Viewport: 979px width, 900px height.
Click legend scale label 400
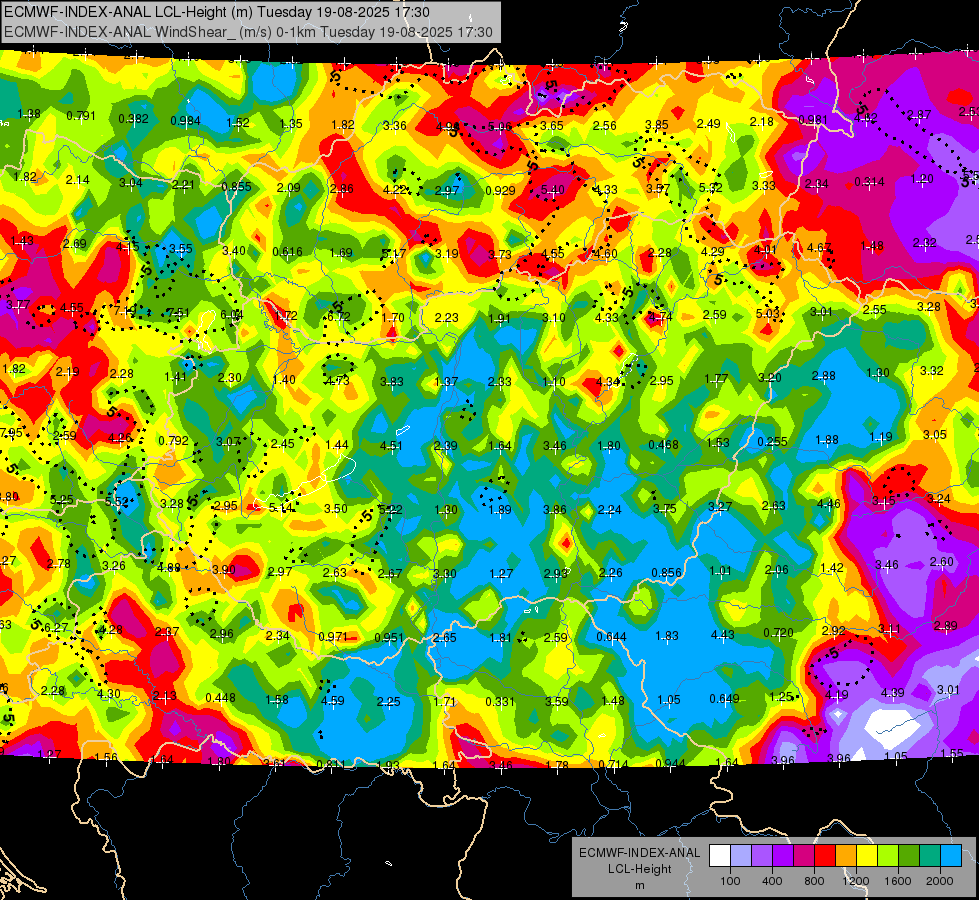click(x=772, y=881)
